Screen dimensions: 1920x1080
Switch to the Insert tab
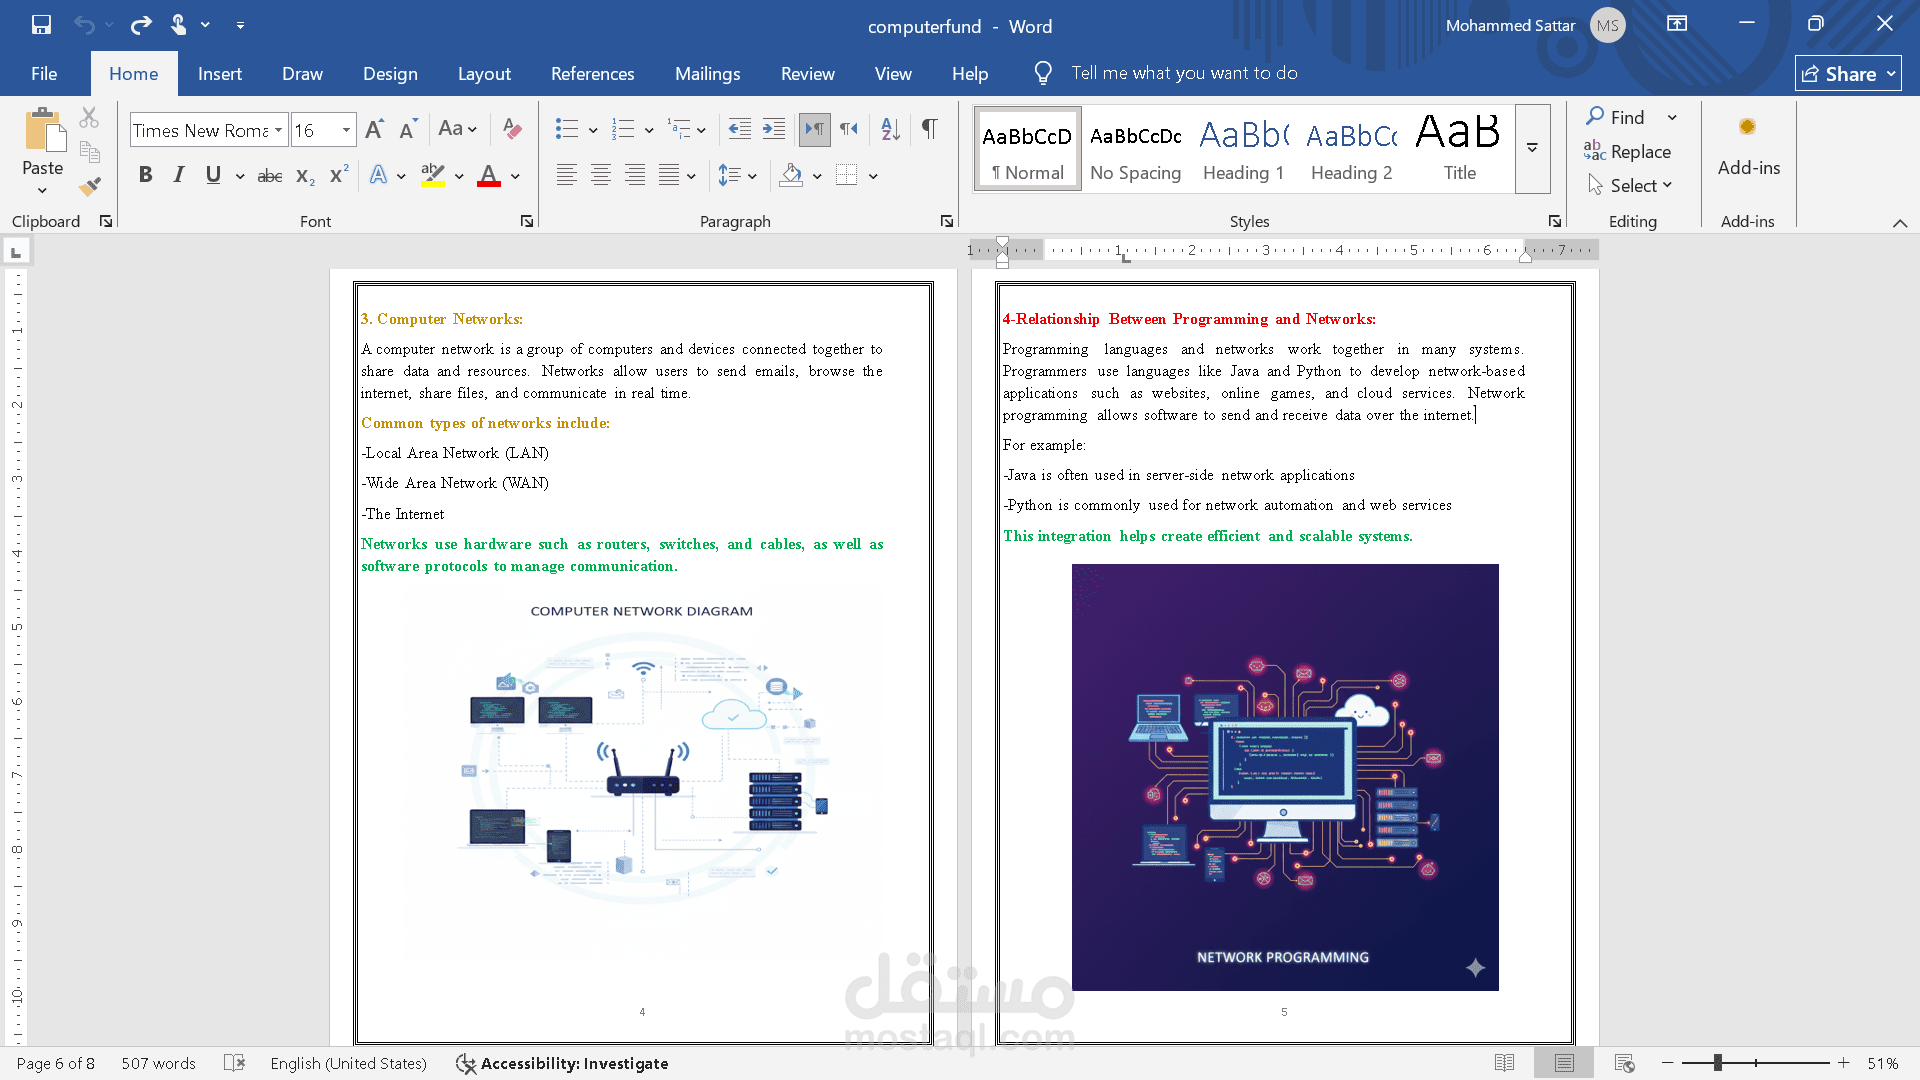pos(220,74)
